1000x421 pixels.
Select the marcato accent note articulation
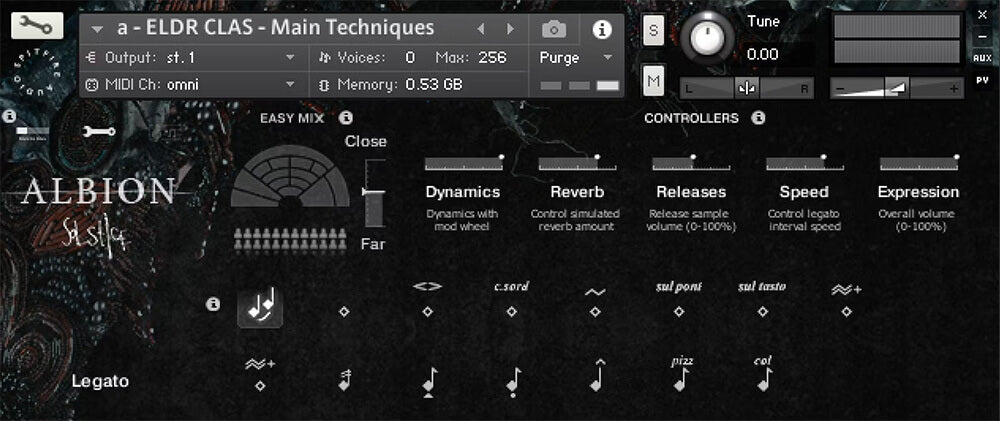[x=598, y=375]
